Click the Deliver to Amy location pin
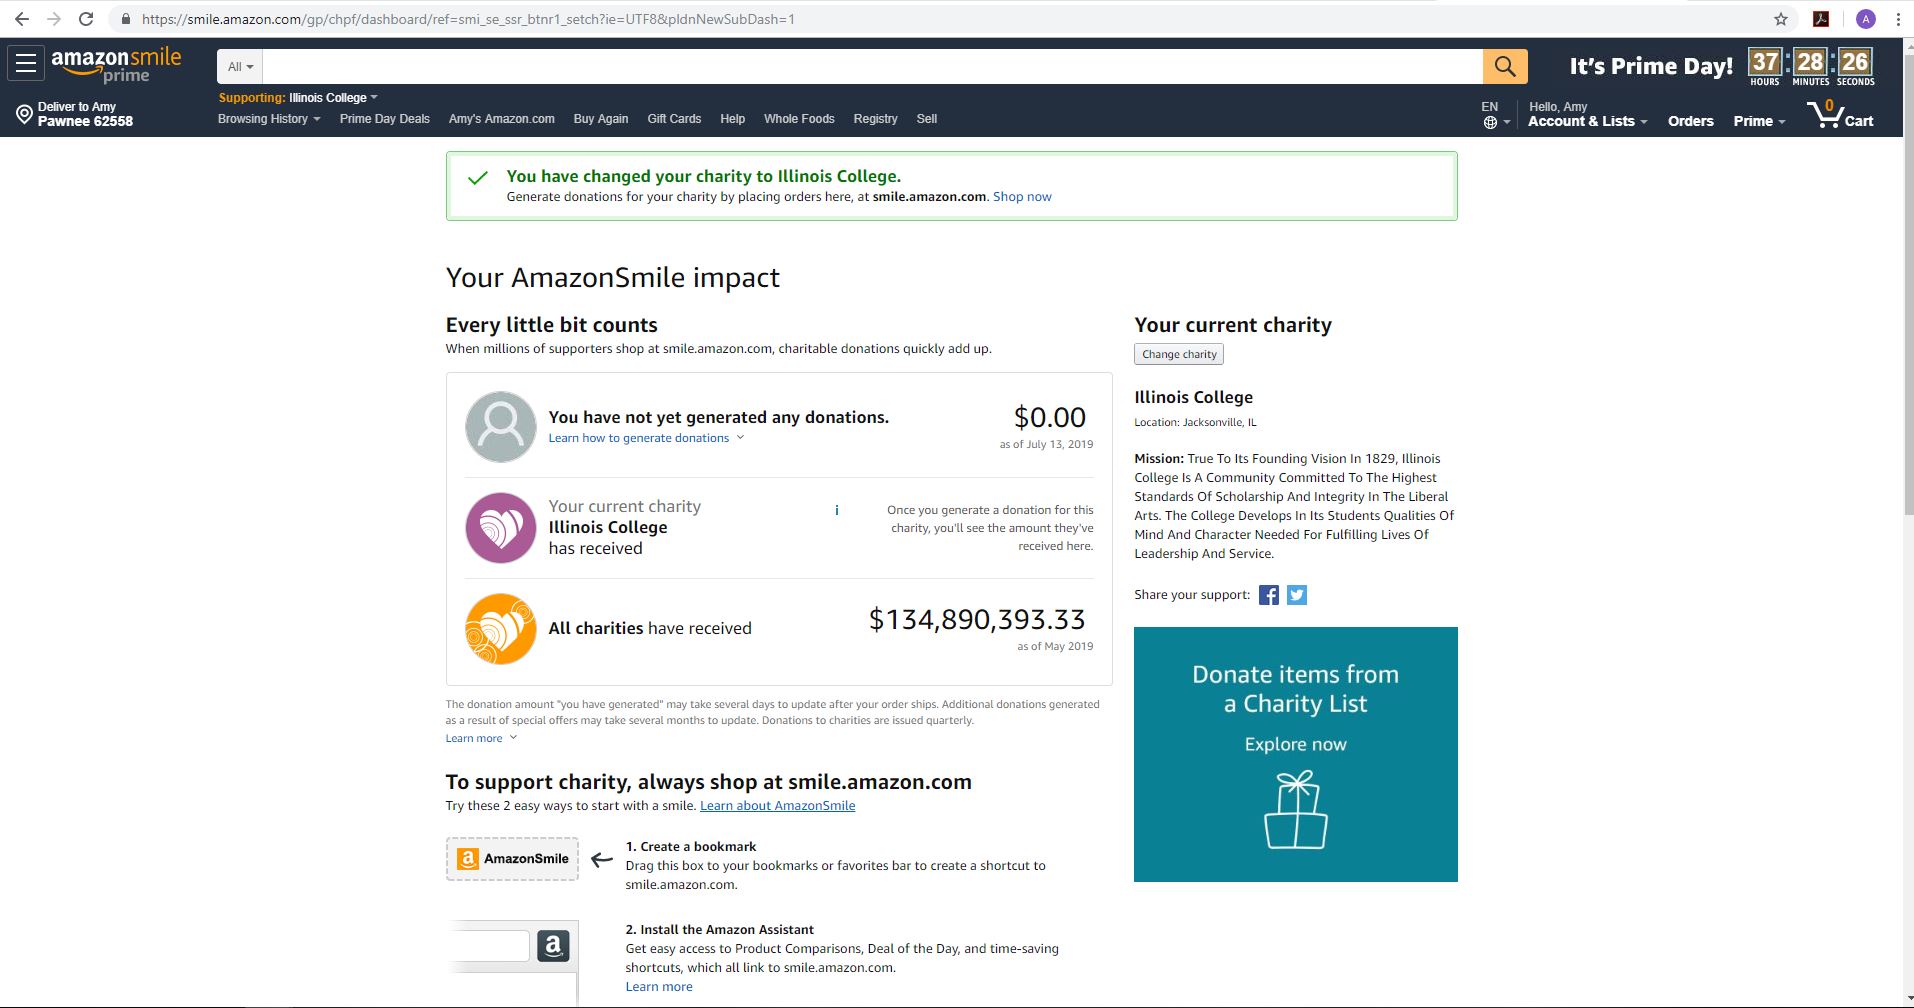The height and width of the screenshot is (1008, 1914). 27,113
